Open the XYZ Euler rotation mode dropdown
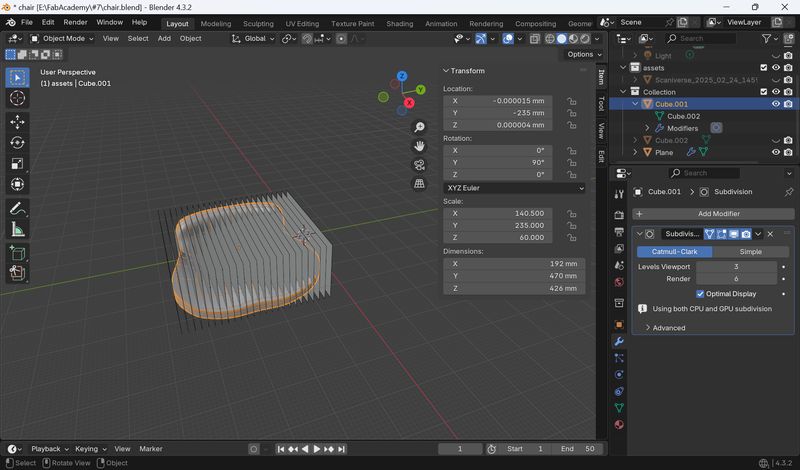 (515, 188)
